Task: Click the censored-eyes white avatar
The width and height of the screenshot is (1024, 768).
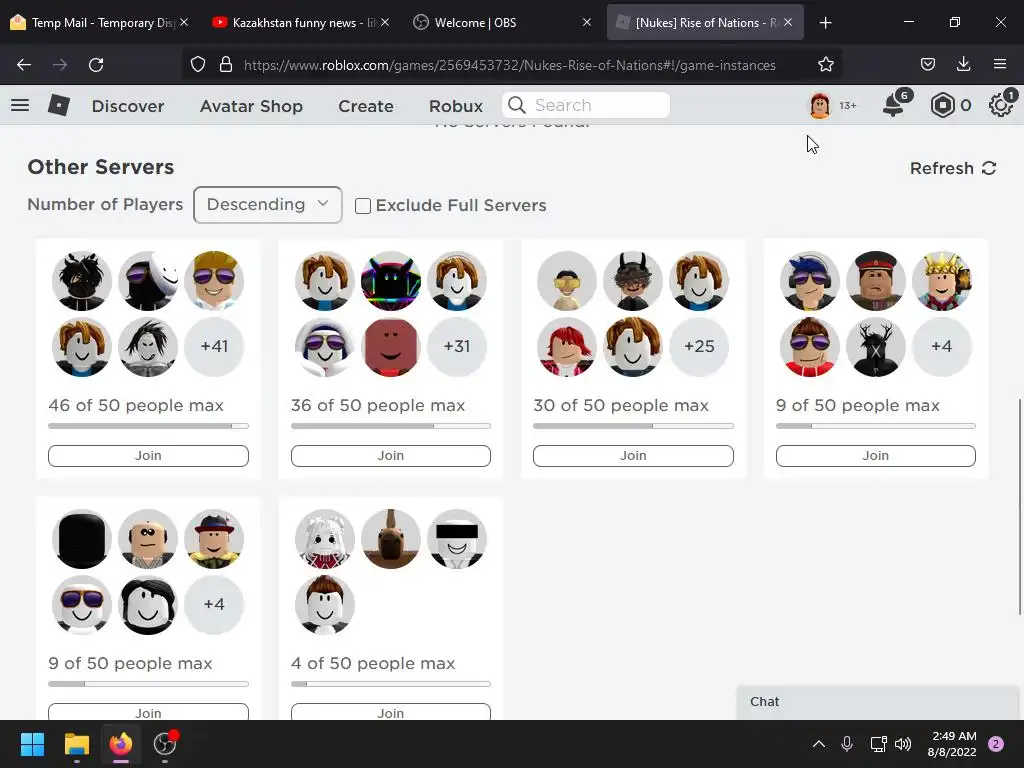Action: (457, 539)
